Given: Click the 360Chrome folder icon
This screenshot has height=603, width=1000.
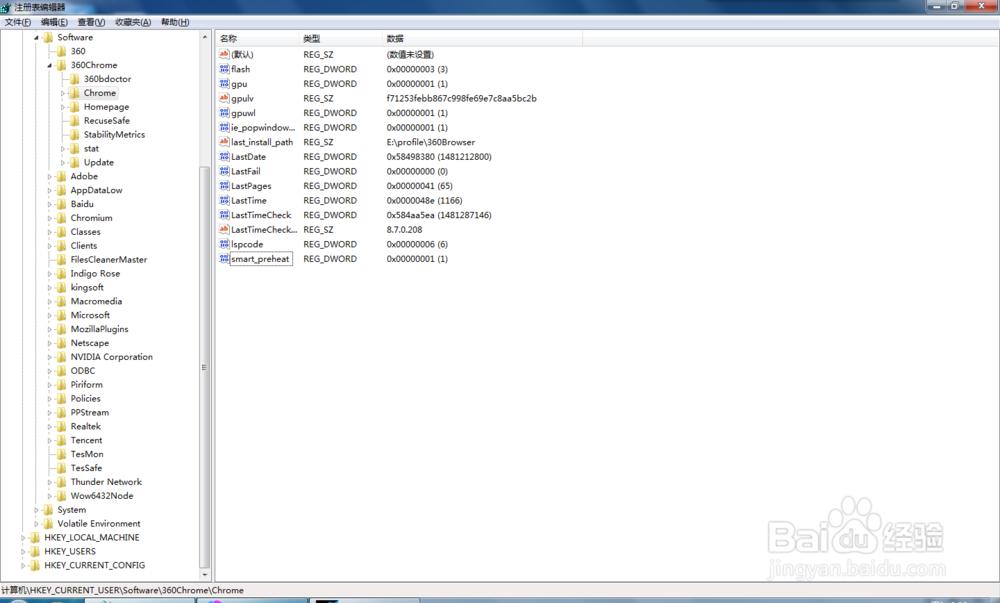Looking at the screenshot, I should pyautogui.click(x=62, y=65).
